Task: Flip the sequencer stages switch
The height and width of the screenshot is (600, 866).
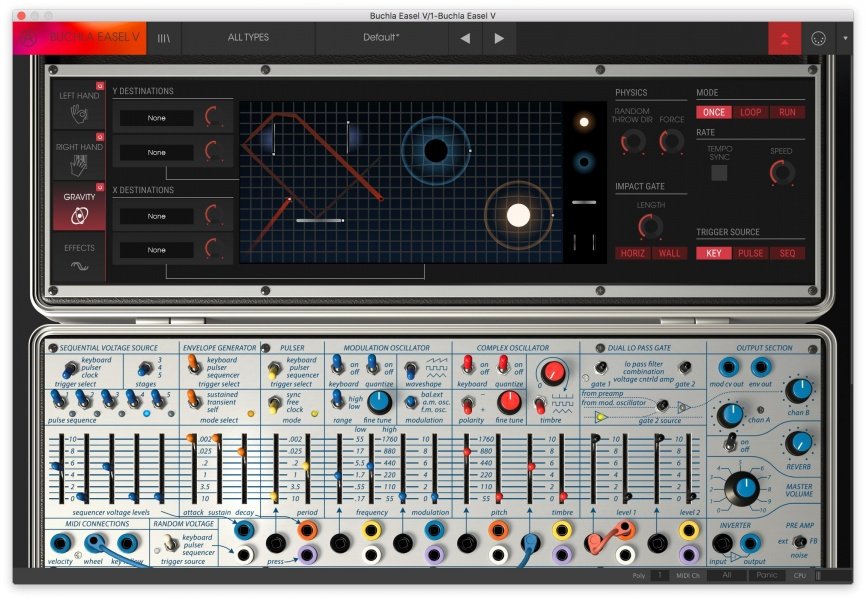Action: [x=145, y=369]
